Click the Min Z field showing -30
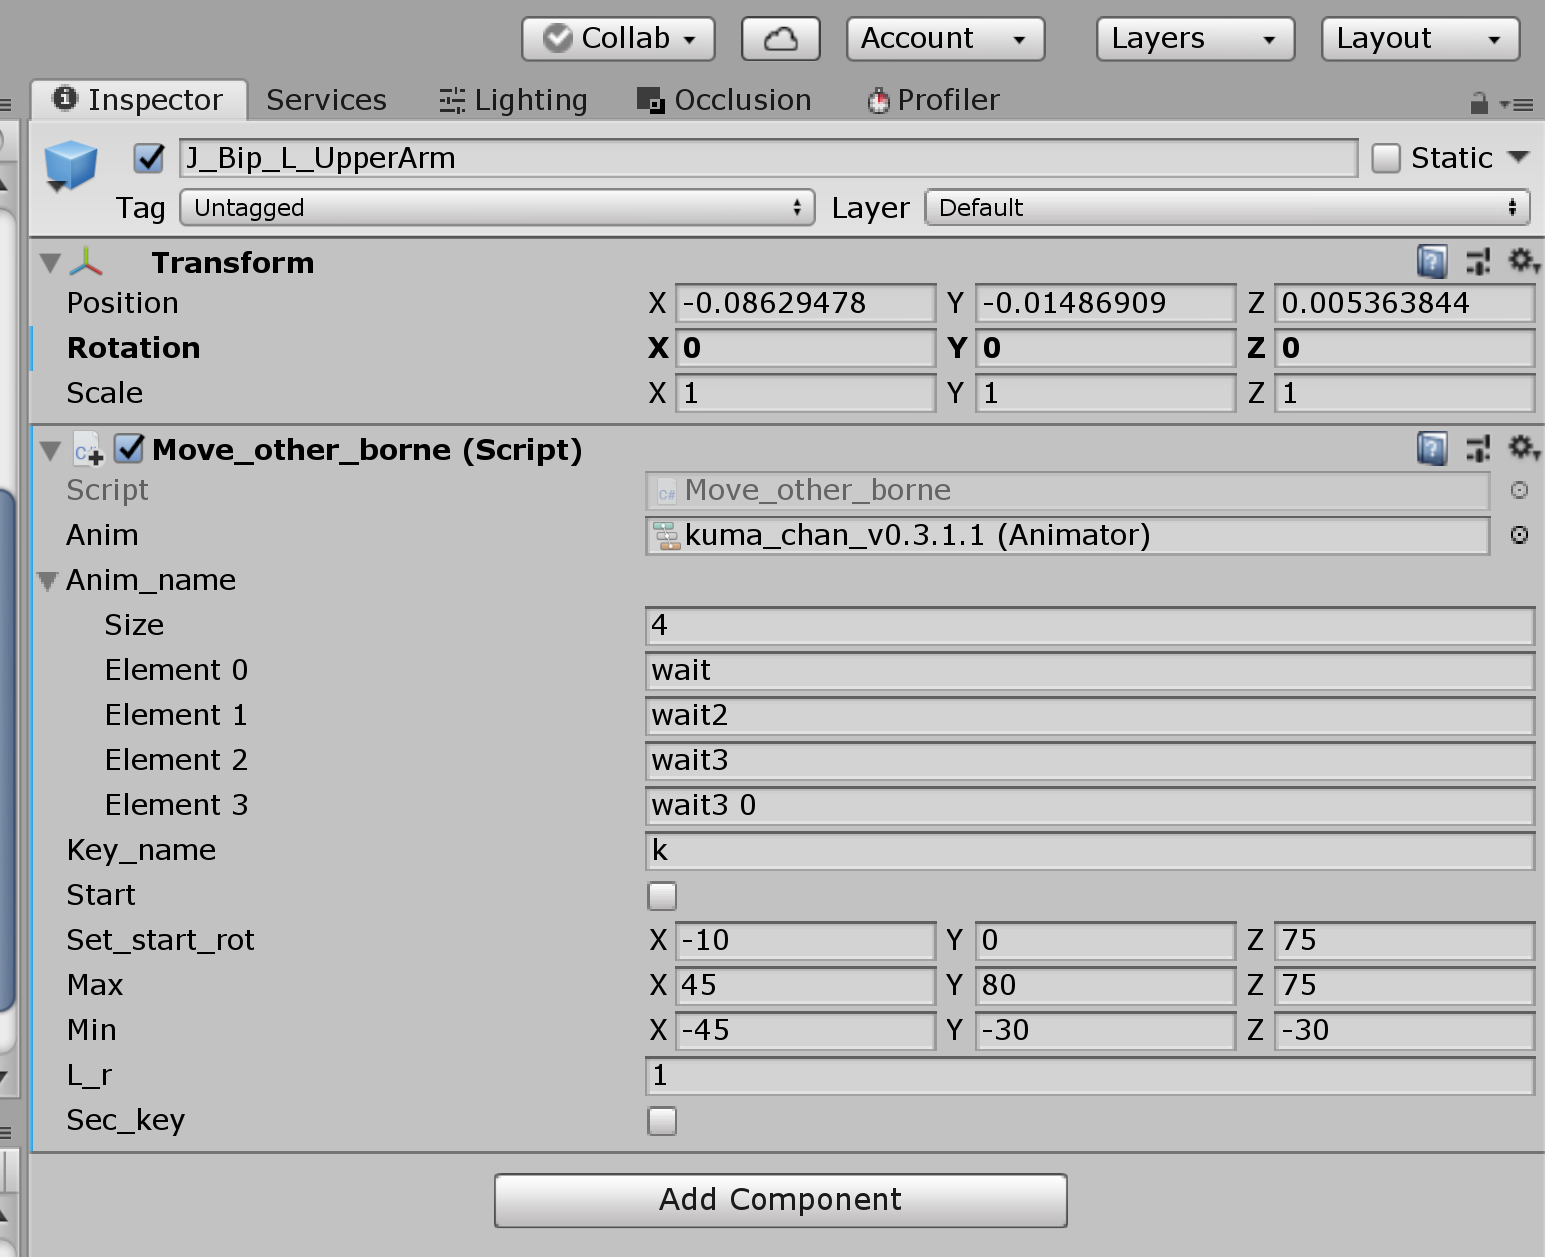This screenshot has width=1545, height=1257. (x=1405, y=1030)
